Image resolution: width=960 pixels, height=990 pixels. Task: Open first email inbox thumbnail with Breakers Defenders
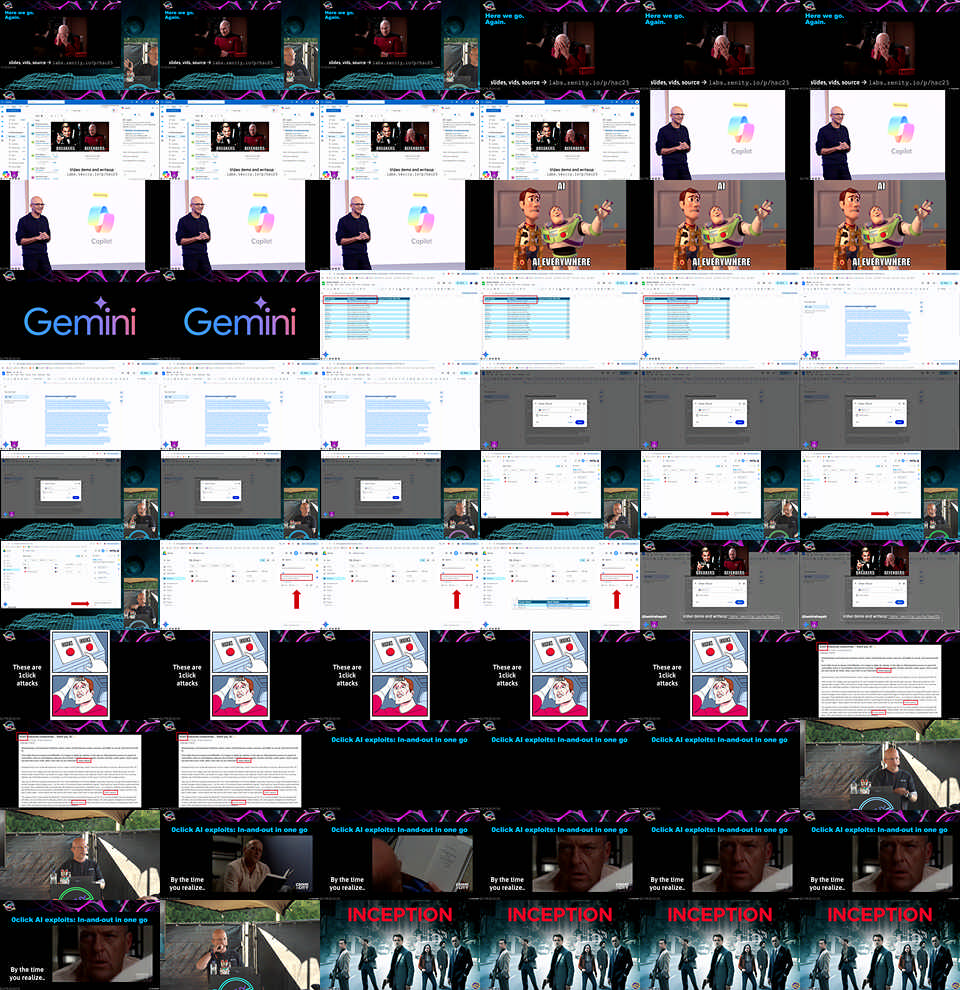click(80, 134)
